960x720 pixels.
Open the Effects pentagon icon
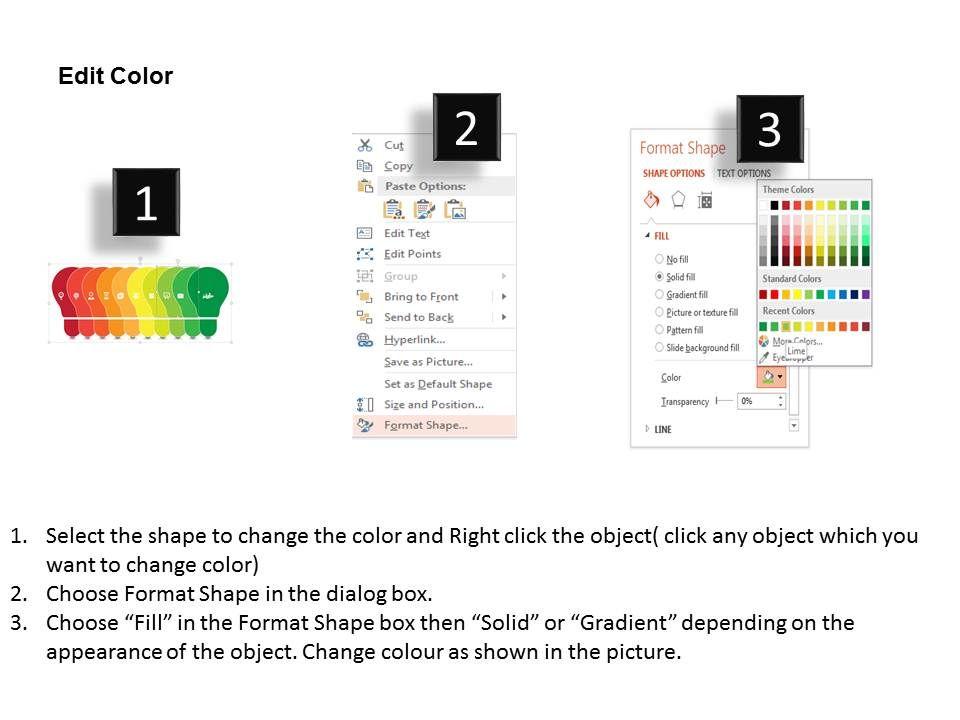click(x=678, y=200)
